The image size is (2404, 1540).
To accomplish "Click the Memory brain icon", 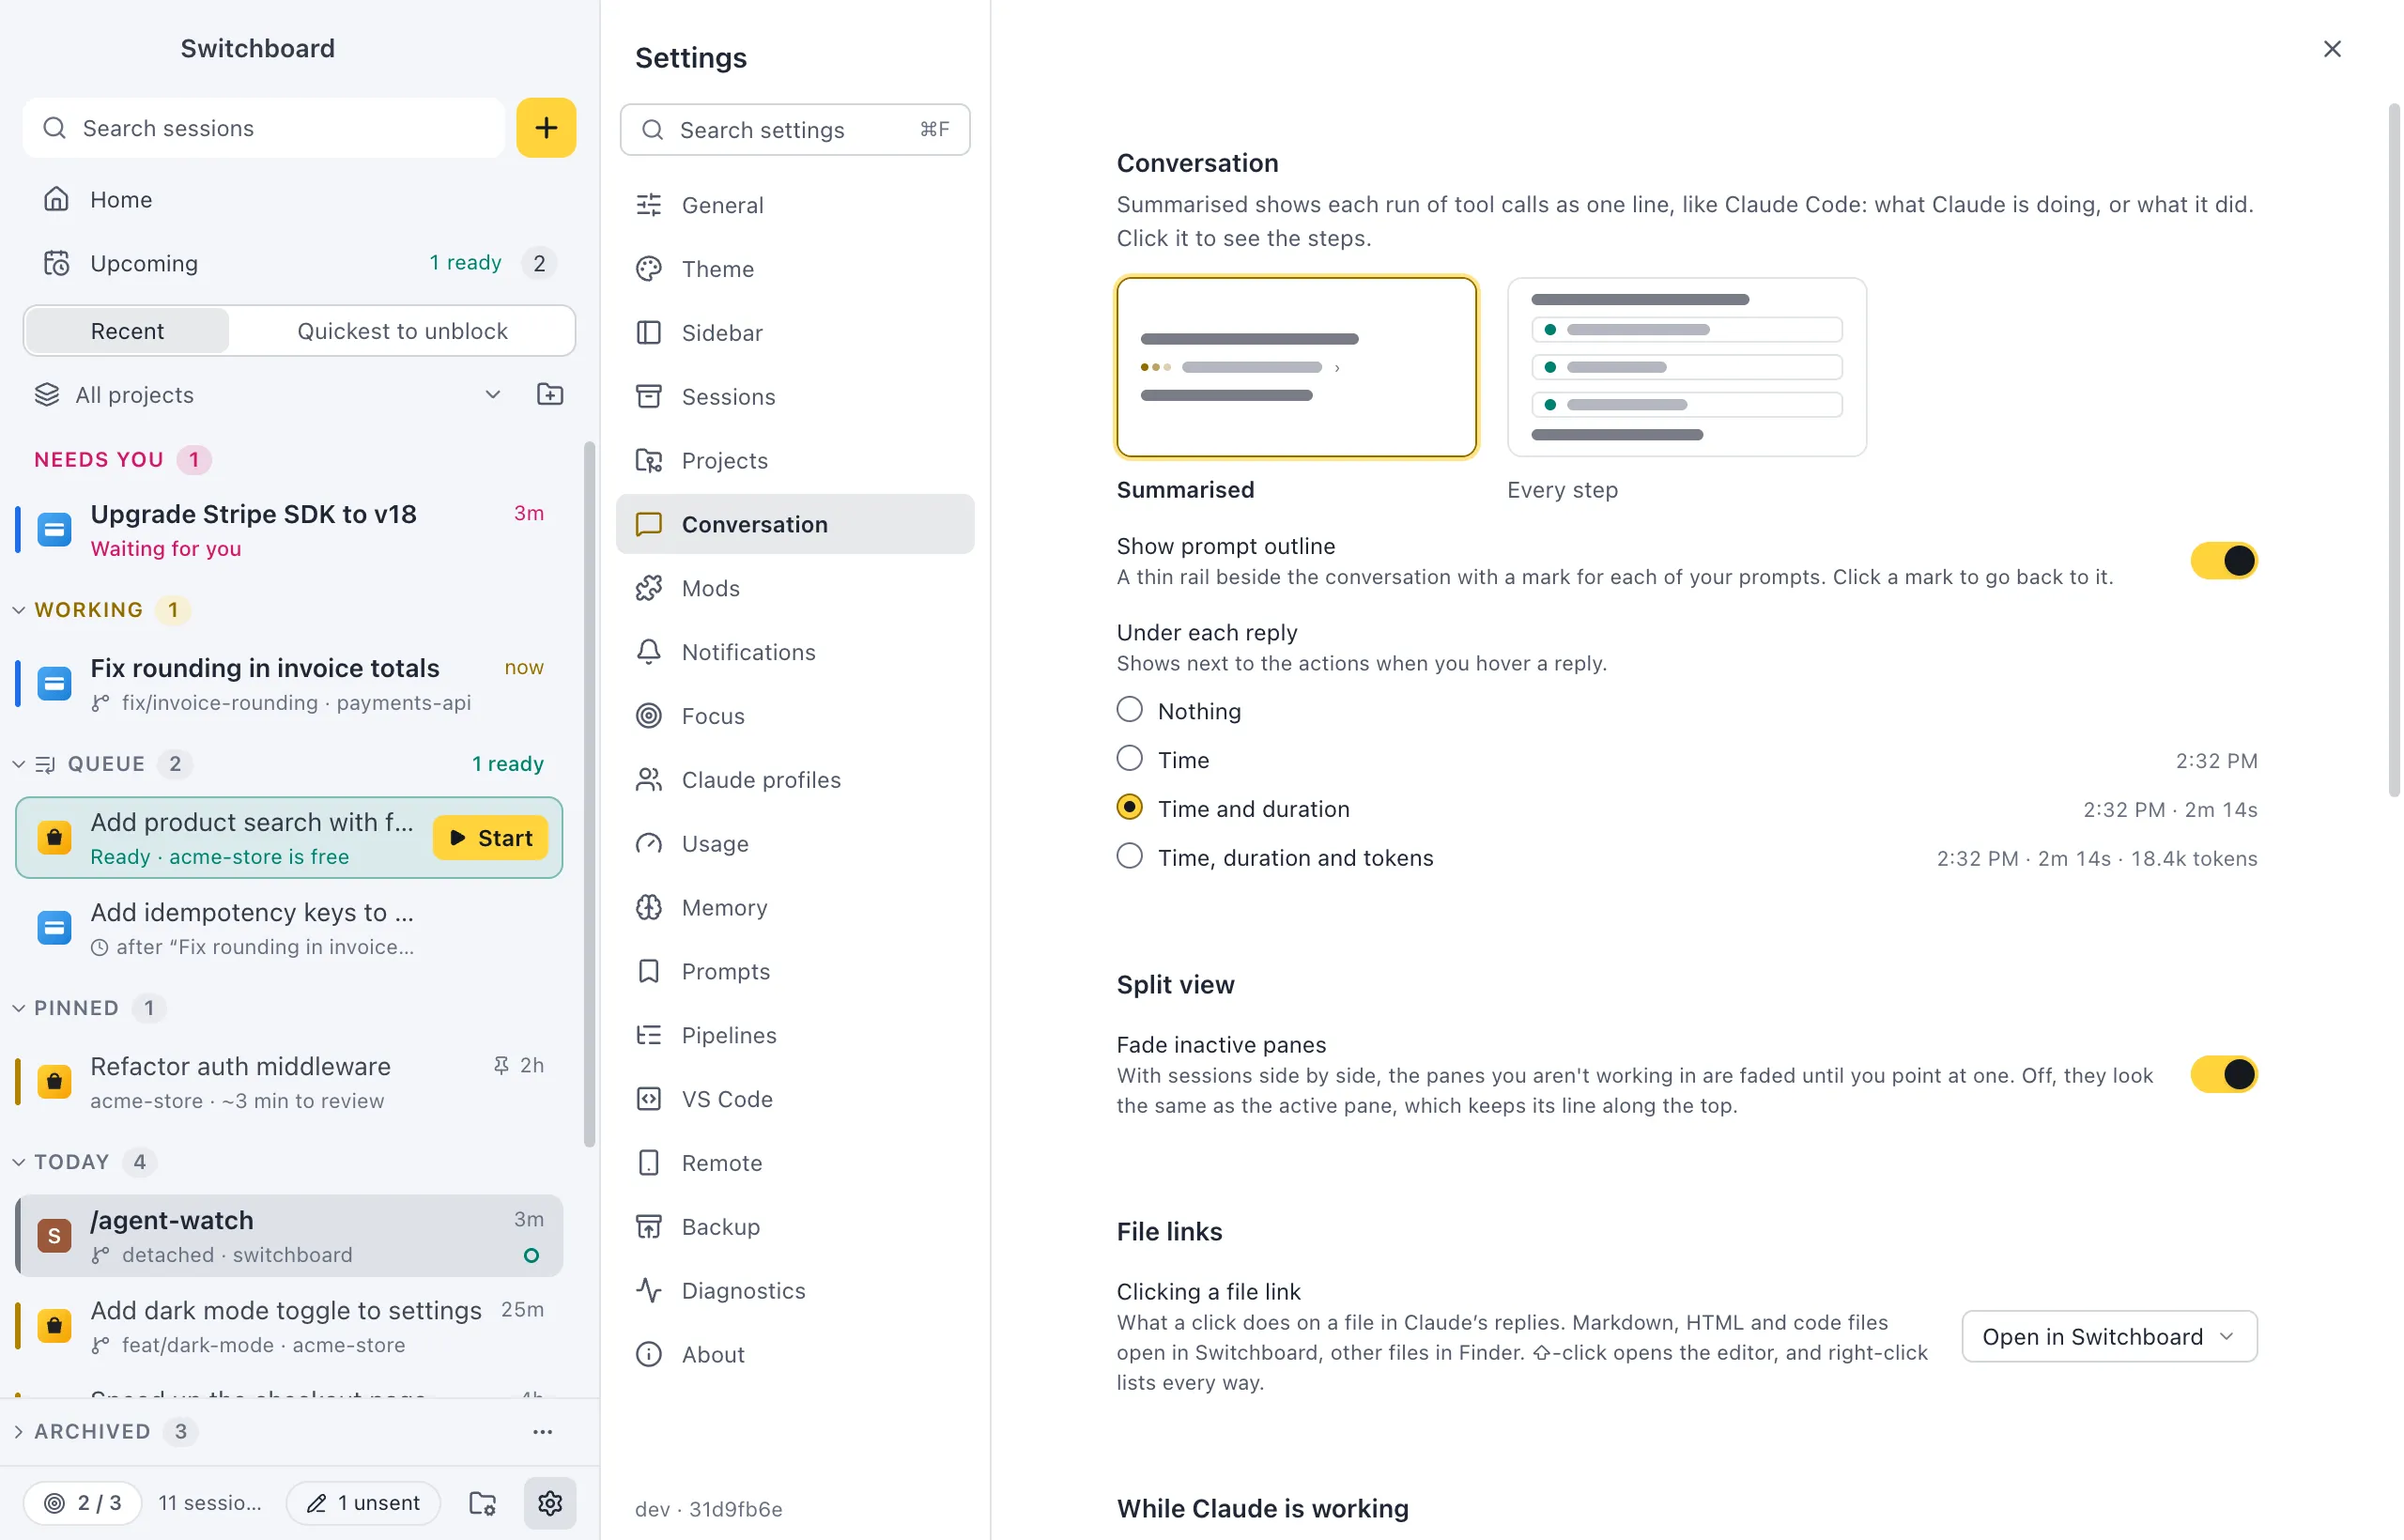I will (x=649, y=907).
